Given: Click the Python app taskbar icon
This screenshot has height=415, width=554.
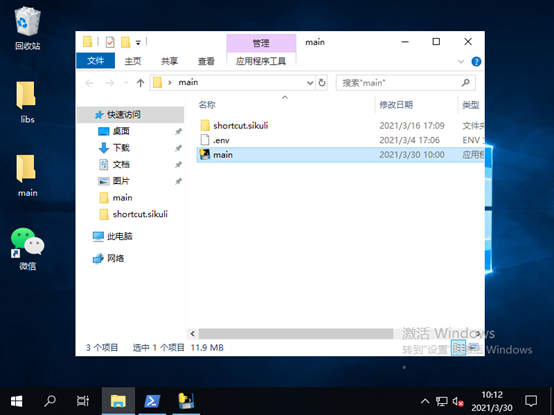Looking at the screenshot, I should (x=186, y=401).
